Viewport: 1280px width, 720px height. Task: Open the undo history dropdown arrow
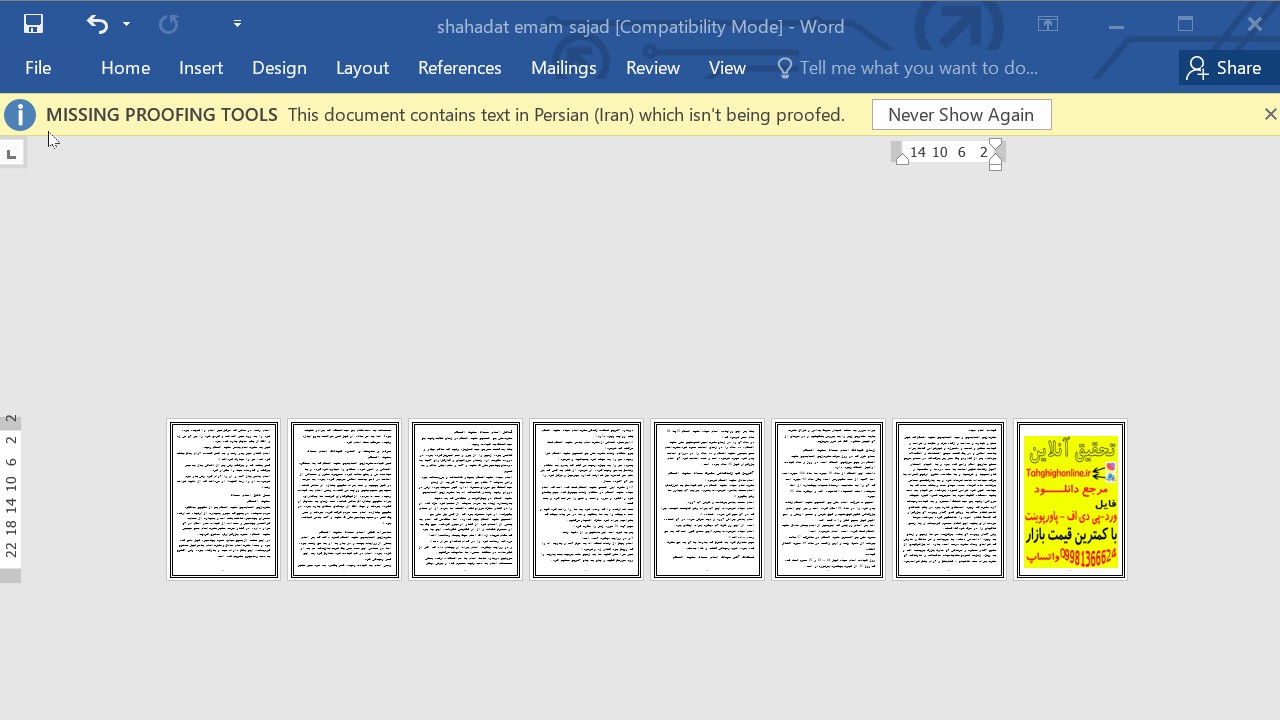126,24
